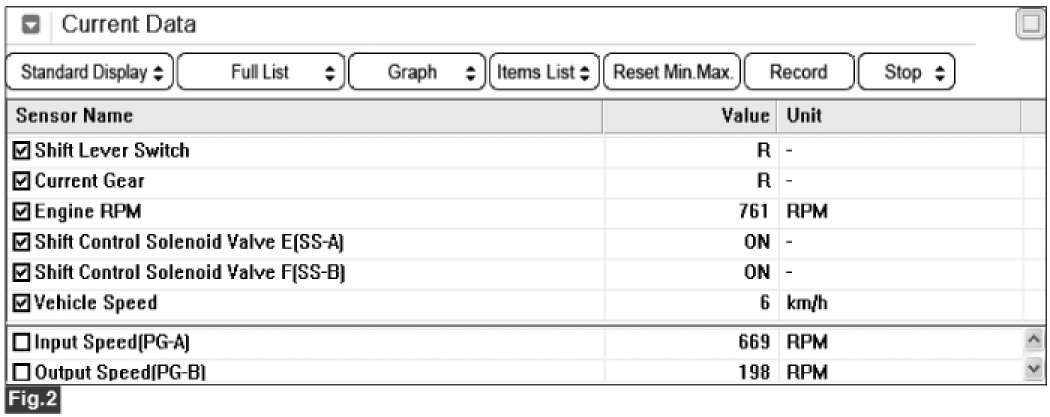Enable the Output Speed(PG-B) checkbox
1050x417 pixels.
pyautogui.click(x=22, y=371)
